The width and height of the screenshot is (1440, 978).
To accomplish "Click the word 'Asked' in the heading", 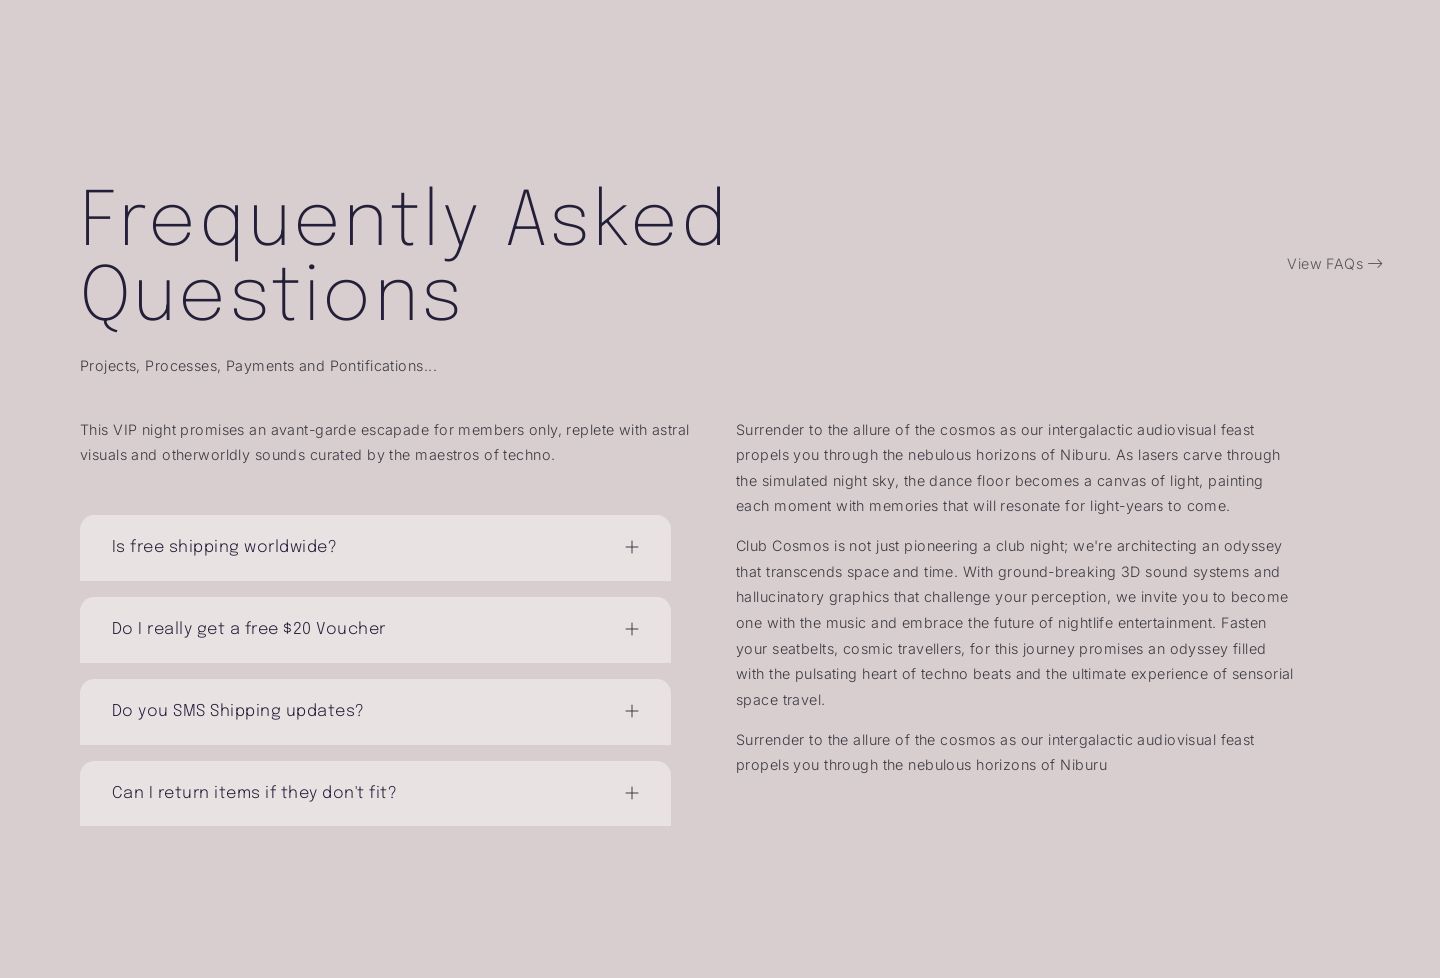I will (616, 220).
